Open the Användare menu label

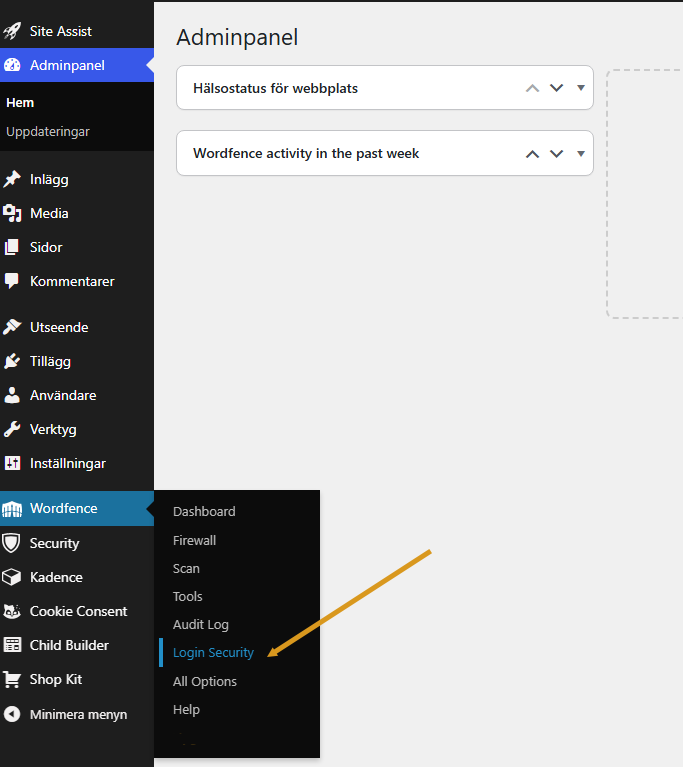click(63, 395)
